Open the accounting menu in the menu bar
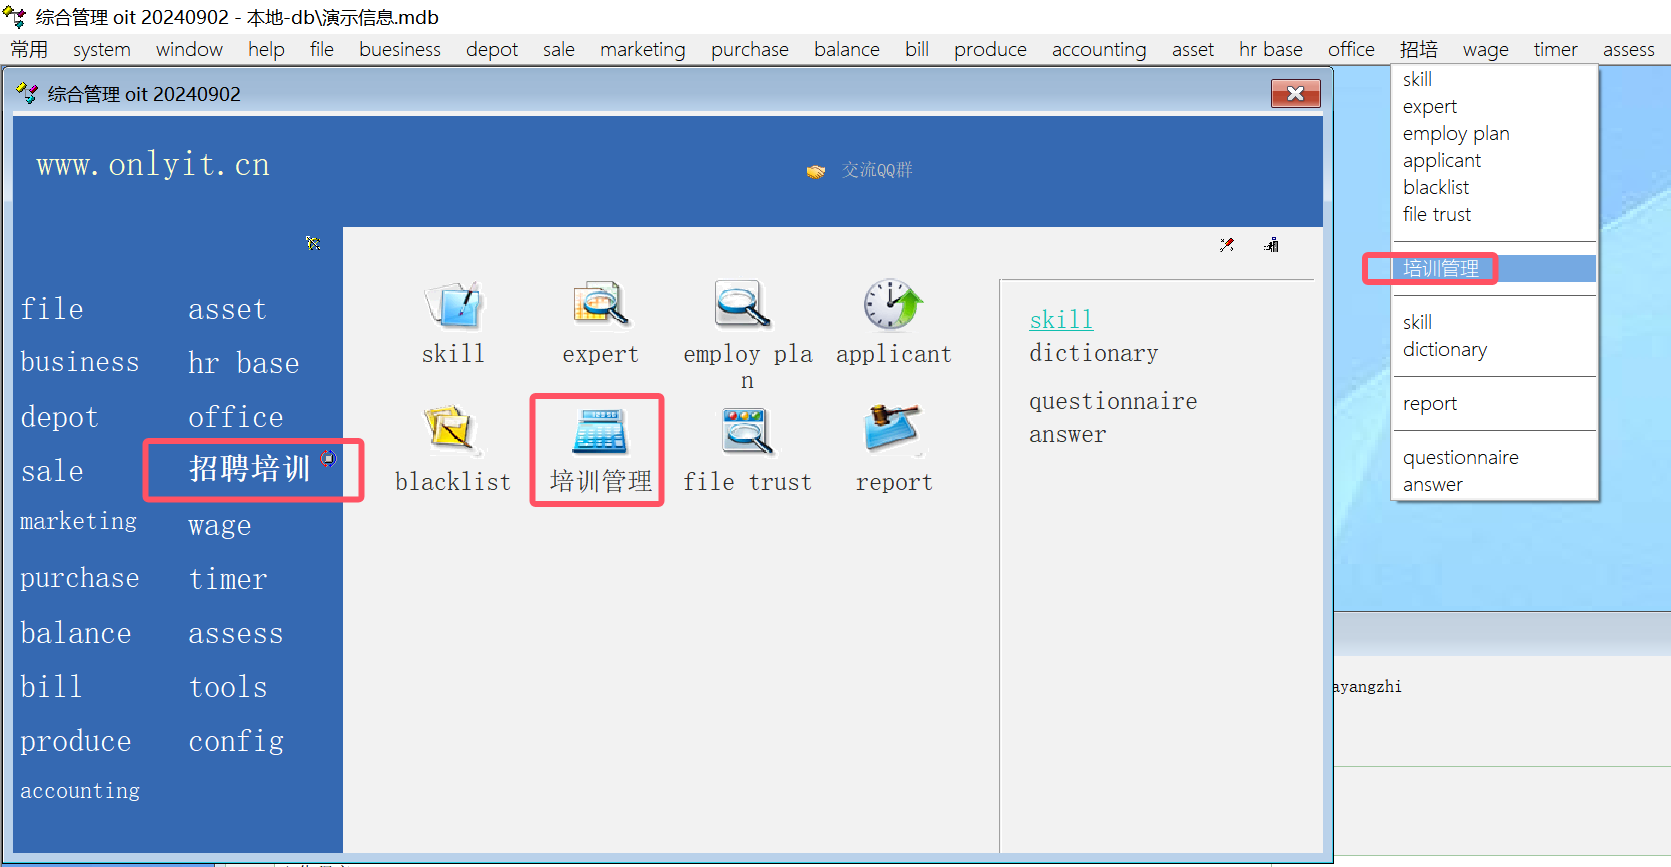The image size is (1671, 867). pos(1098,50)
